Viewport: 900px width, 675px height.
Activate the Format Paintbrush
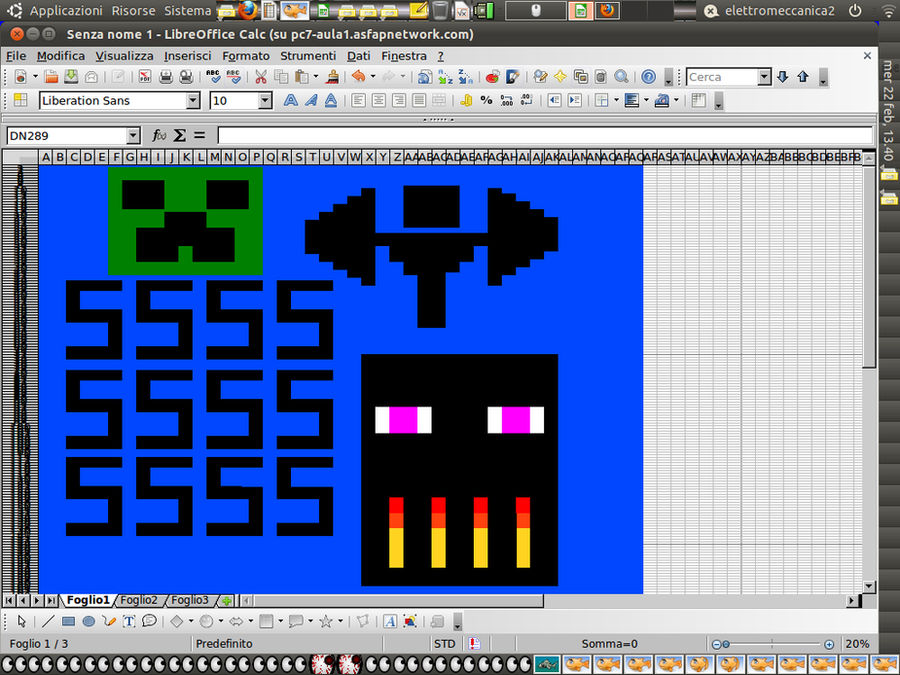click(332, 76)
